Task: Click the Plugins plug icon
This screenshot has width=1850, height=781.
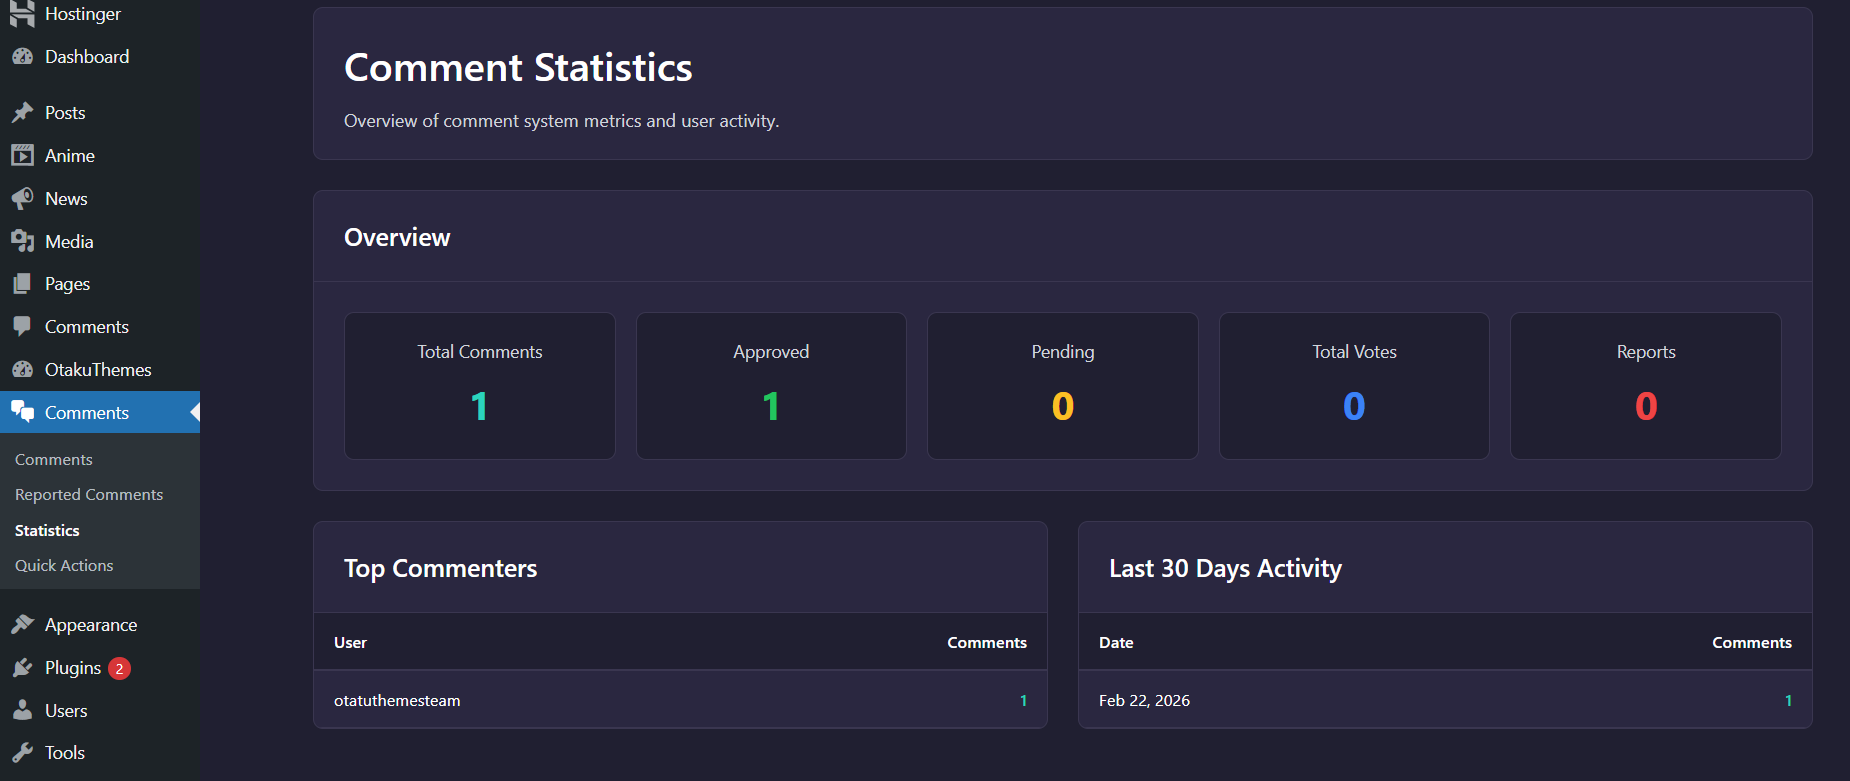Action: [22, 668]
